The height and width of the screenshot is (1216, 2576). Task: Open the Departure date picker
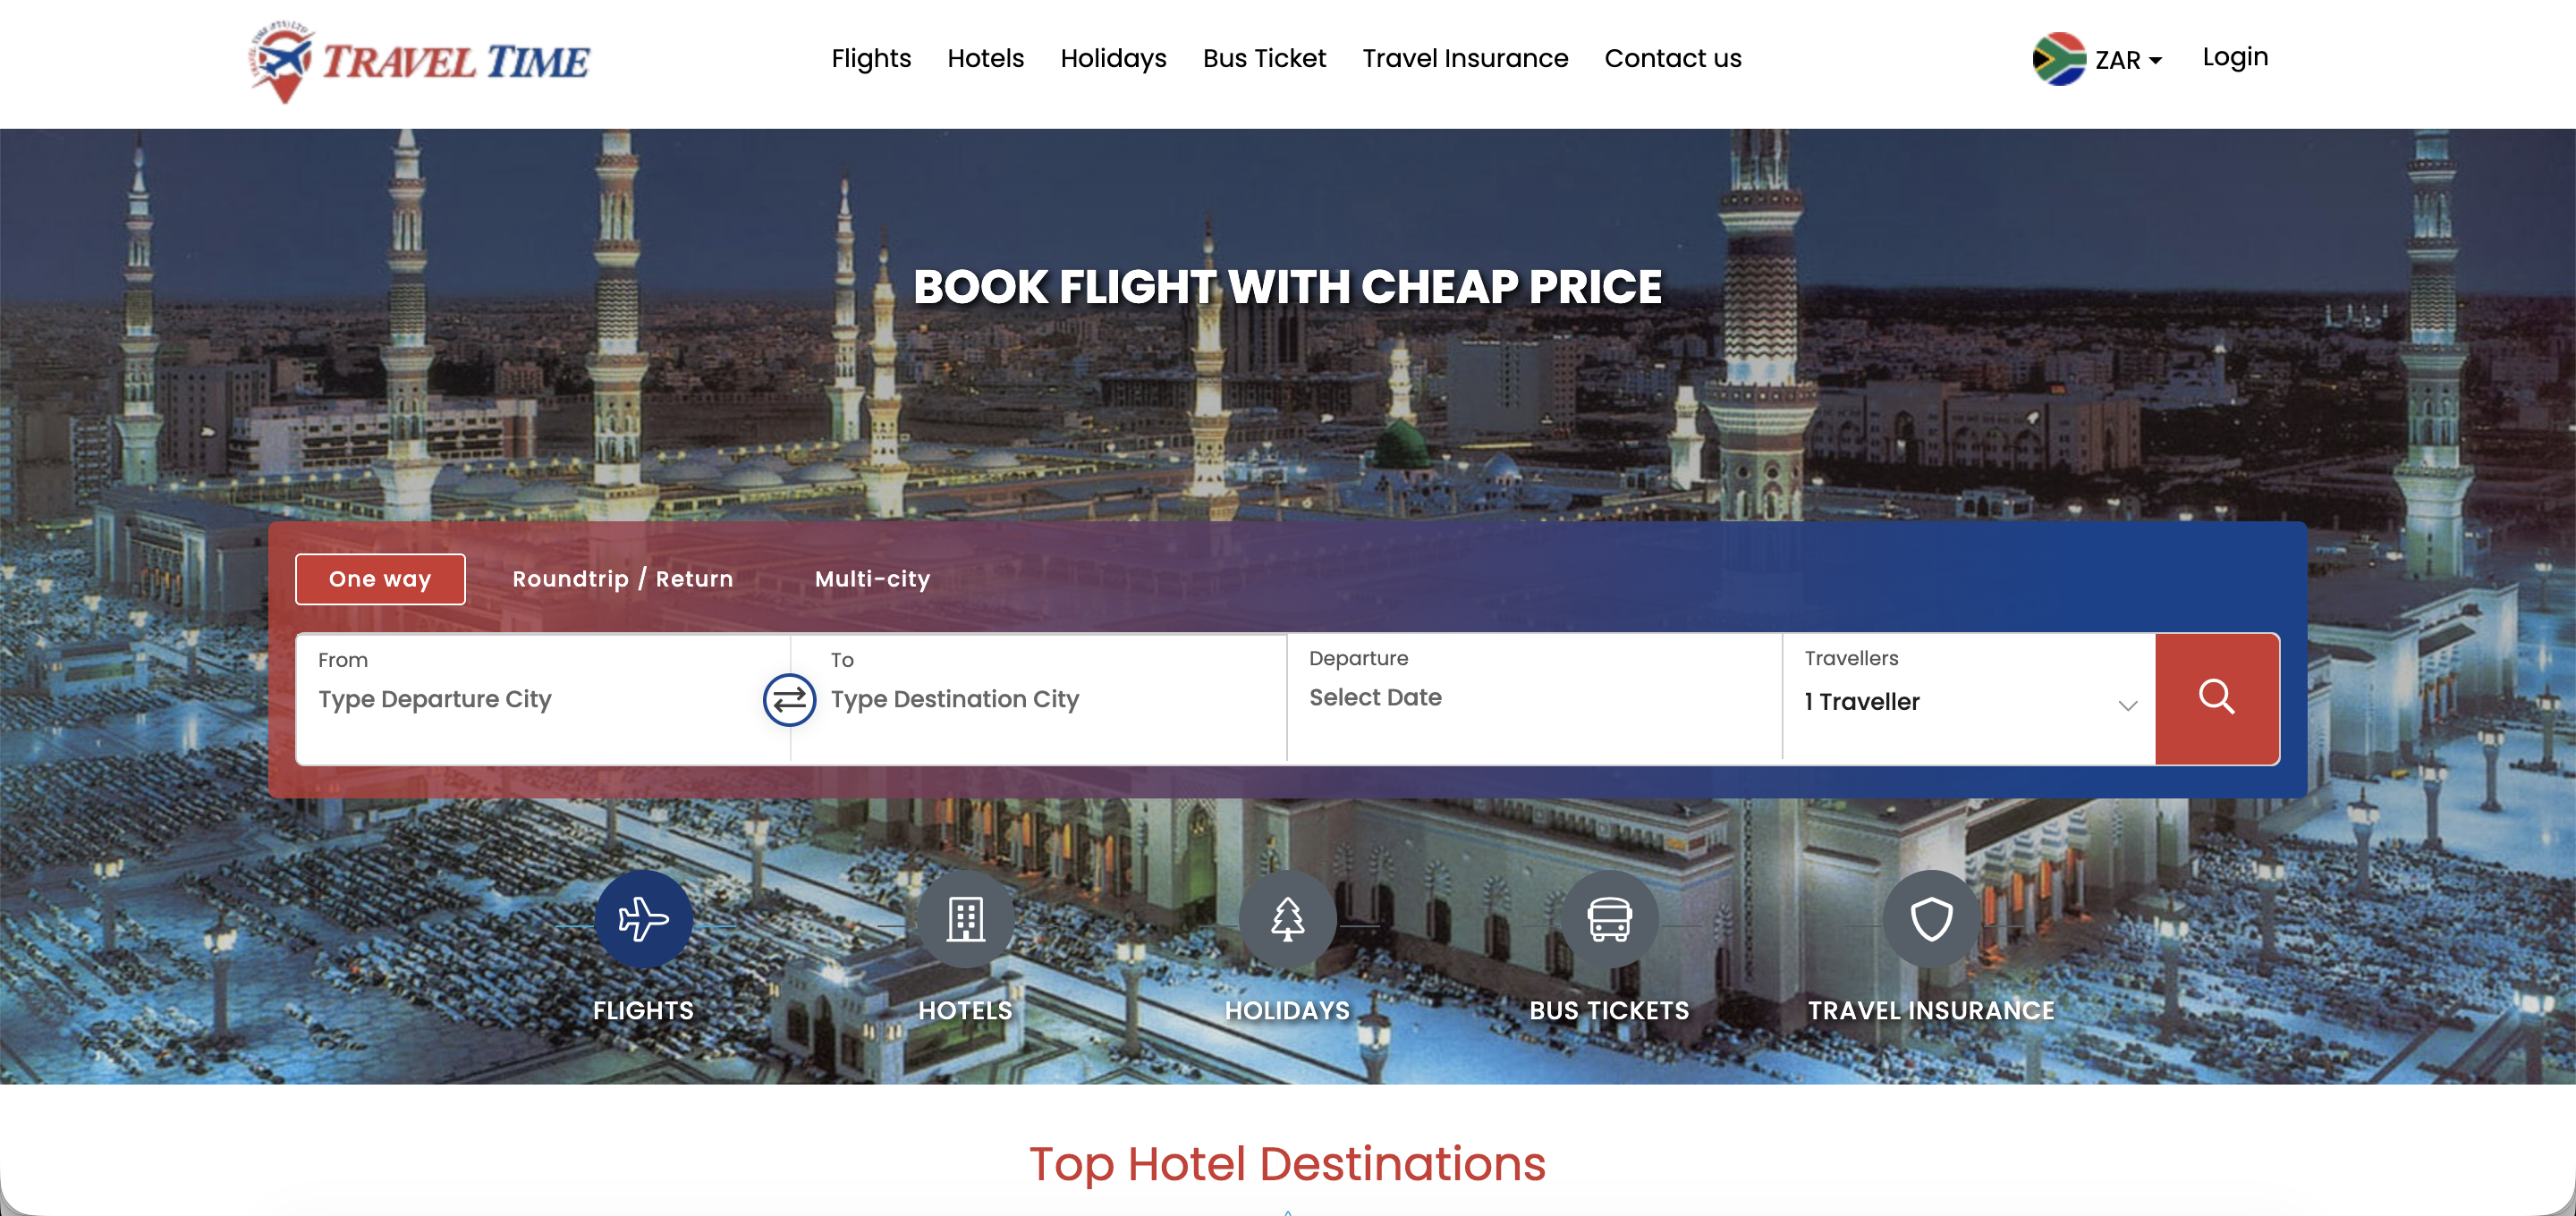click(1534, 698)
